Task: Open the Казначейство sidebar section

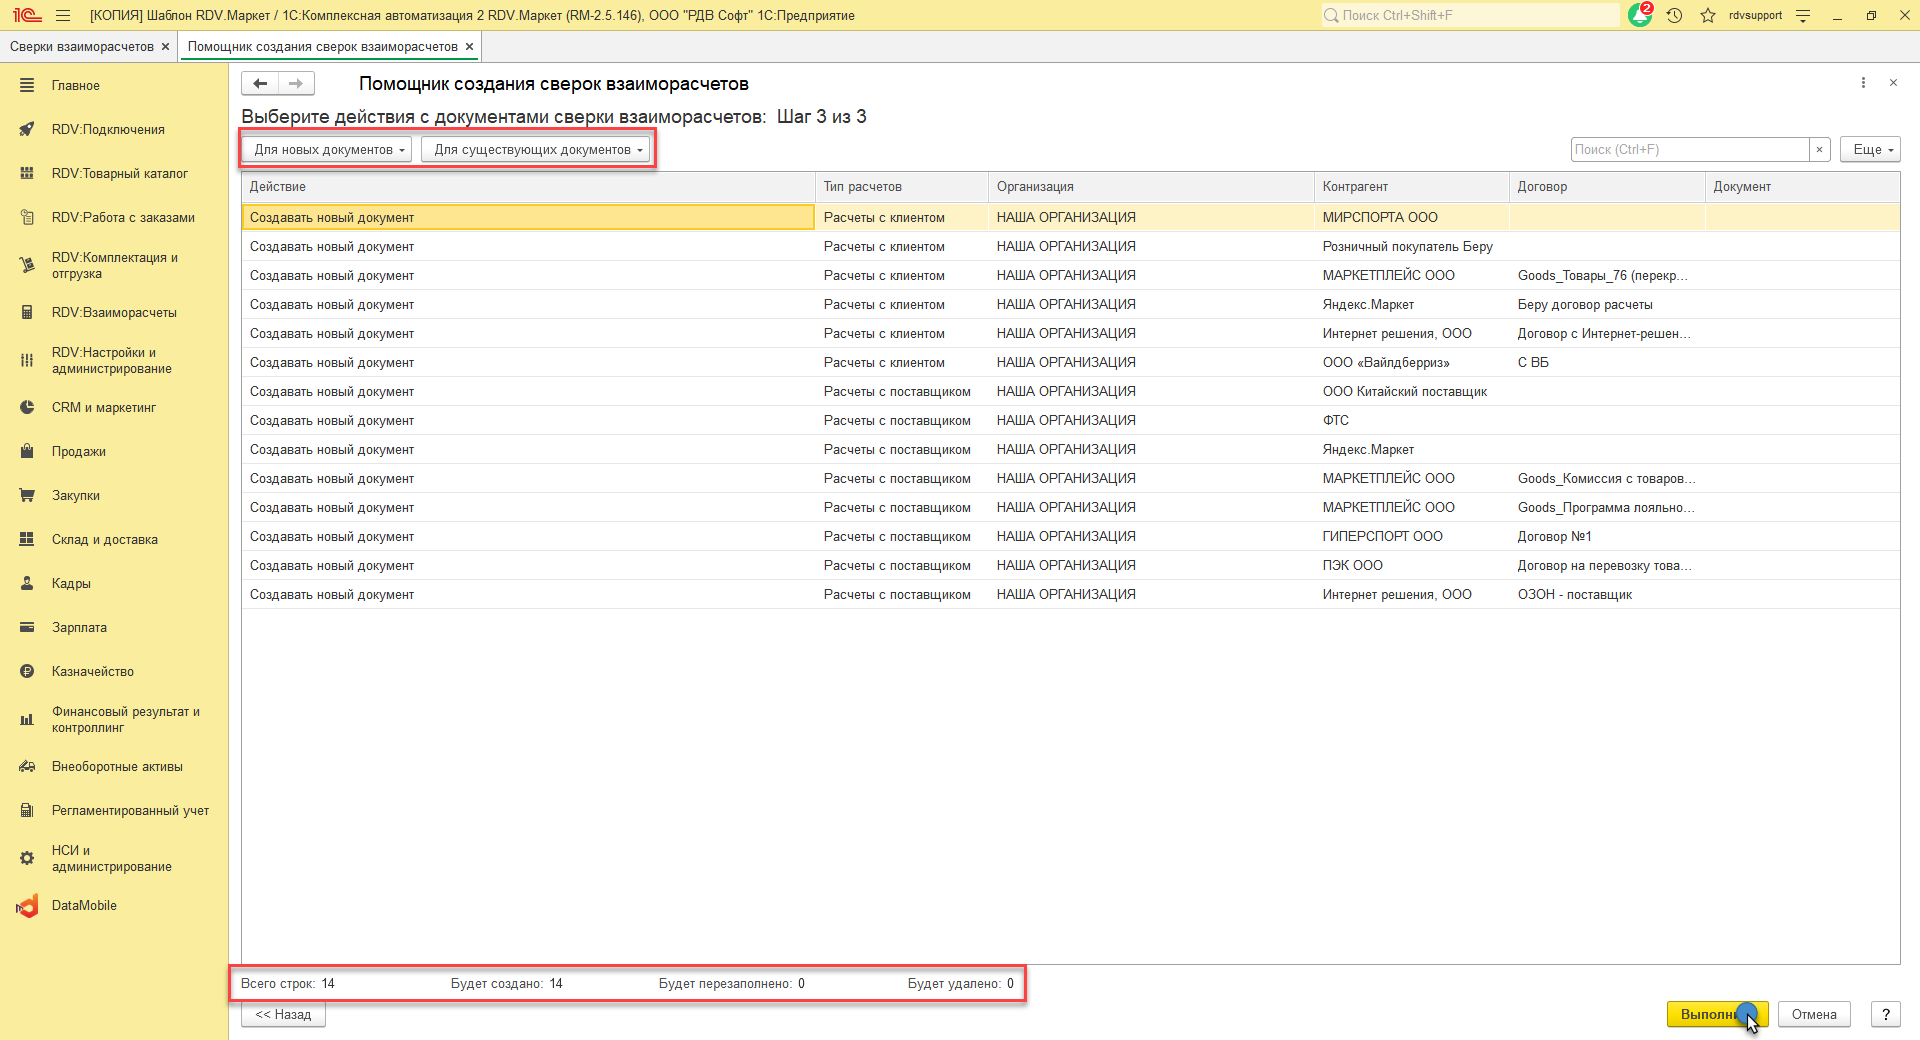Action: (92, 672)
